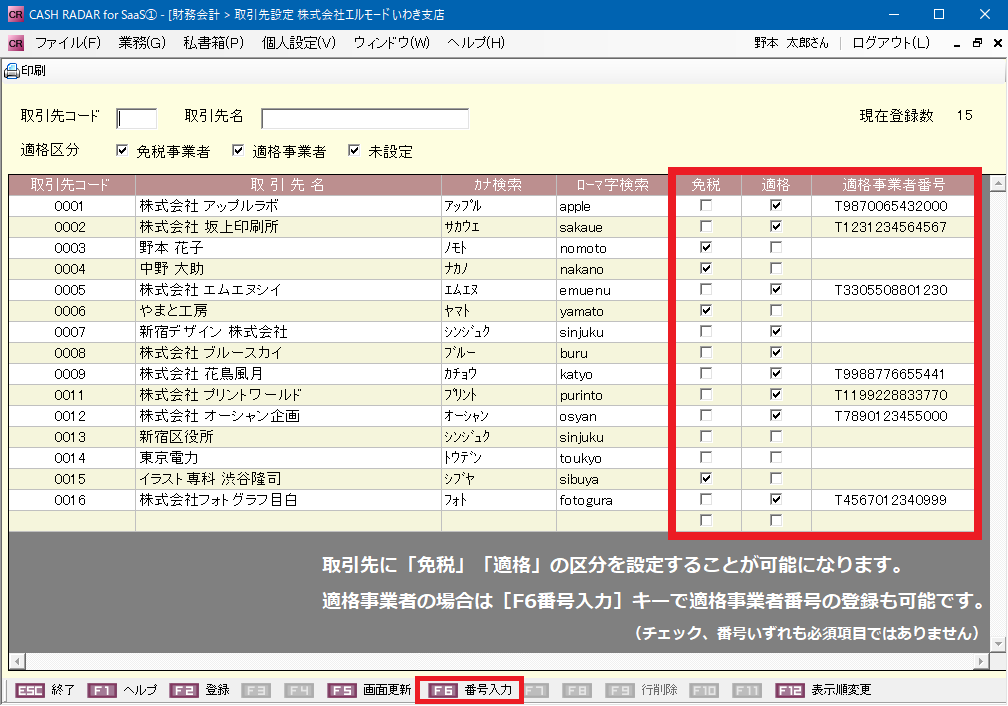Open the 私書箱(P) menu

[x=213, y=43]
